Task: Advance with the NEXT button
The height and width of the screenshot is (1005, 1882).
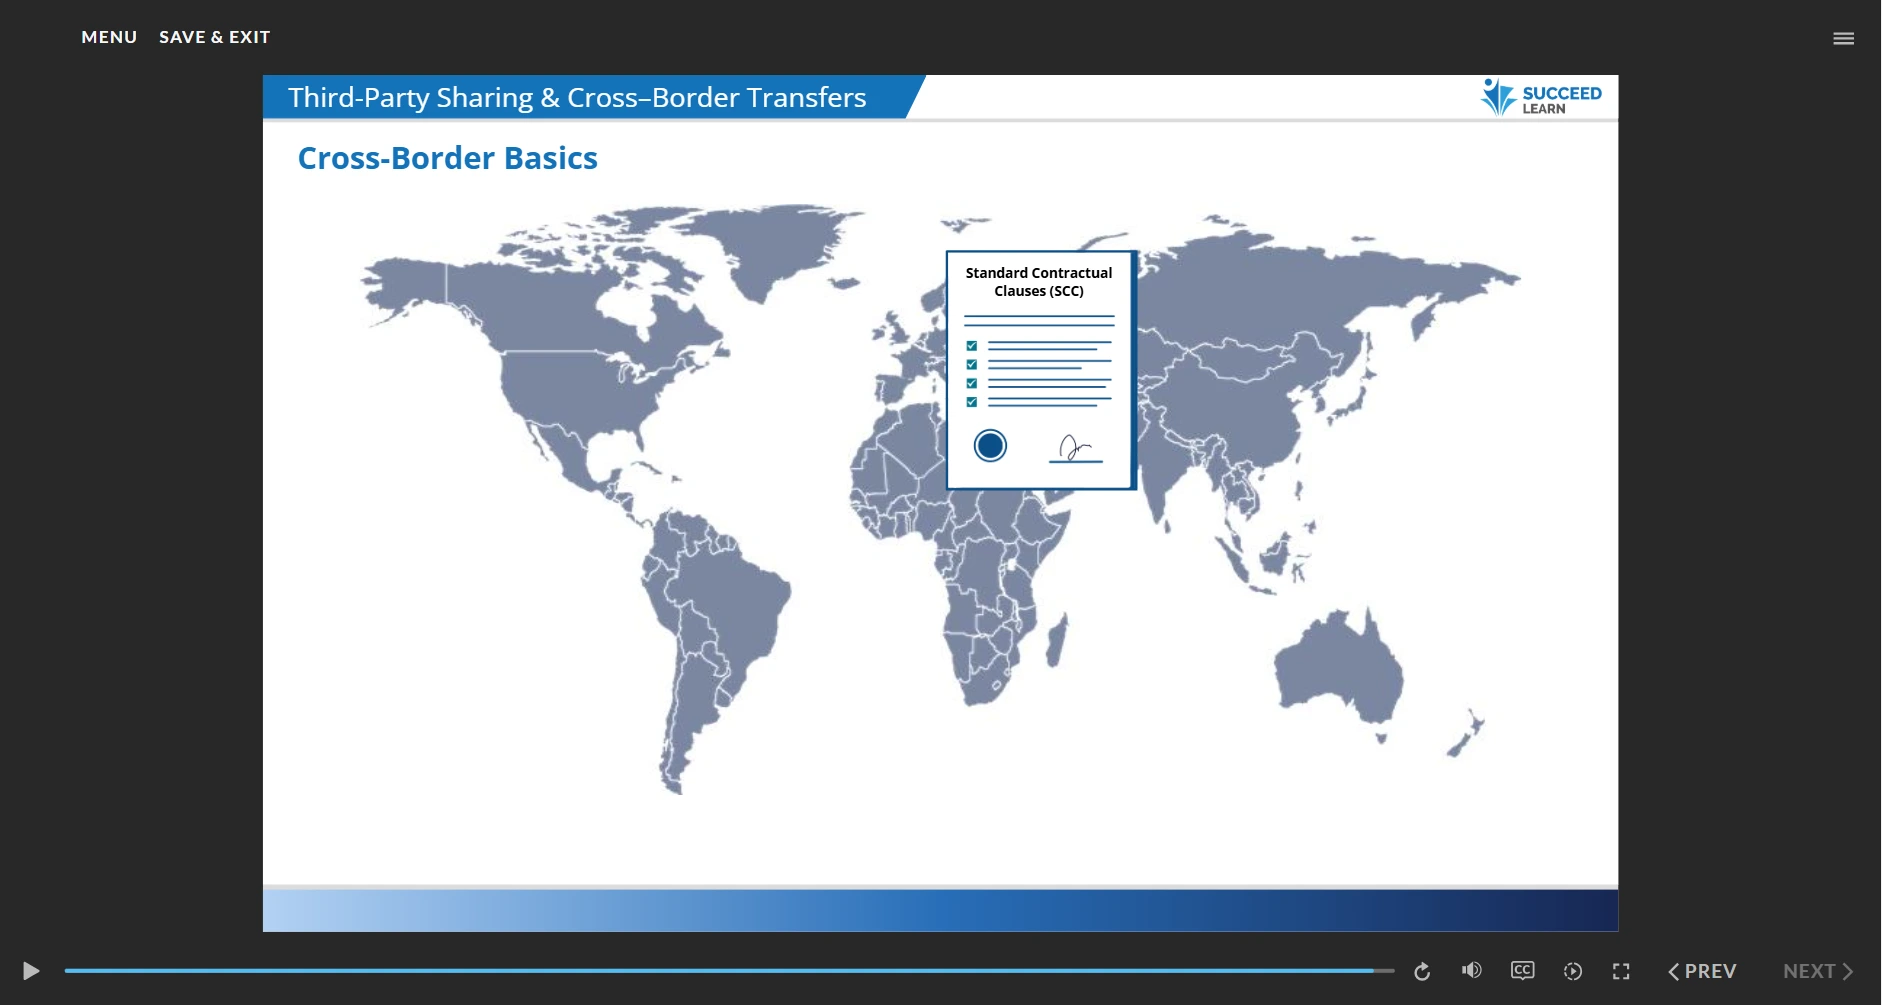Action: click(x=1818, y=971)
